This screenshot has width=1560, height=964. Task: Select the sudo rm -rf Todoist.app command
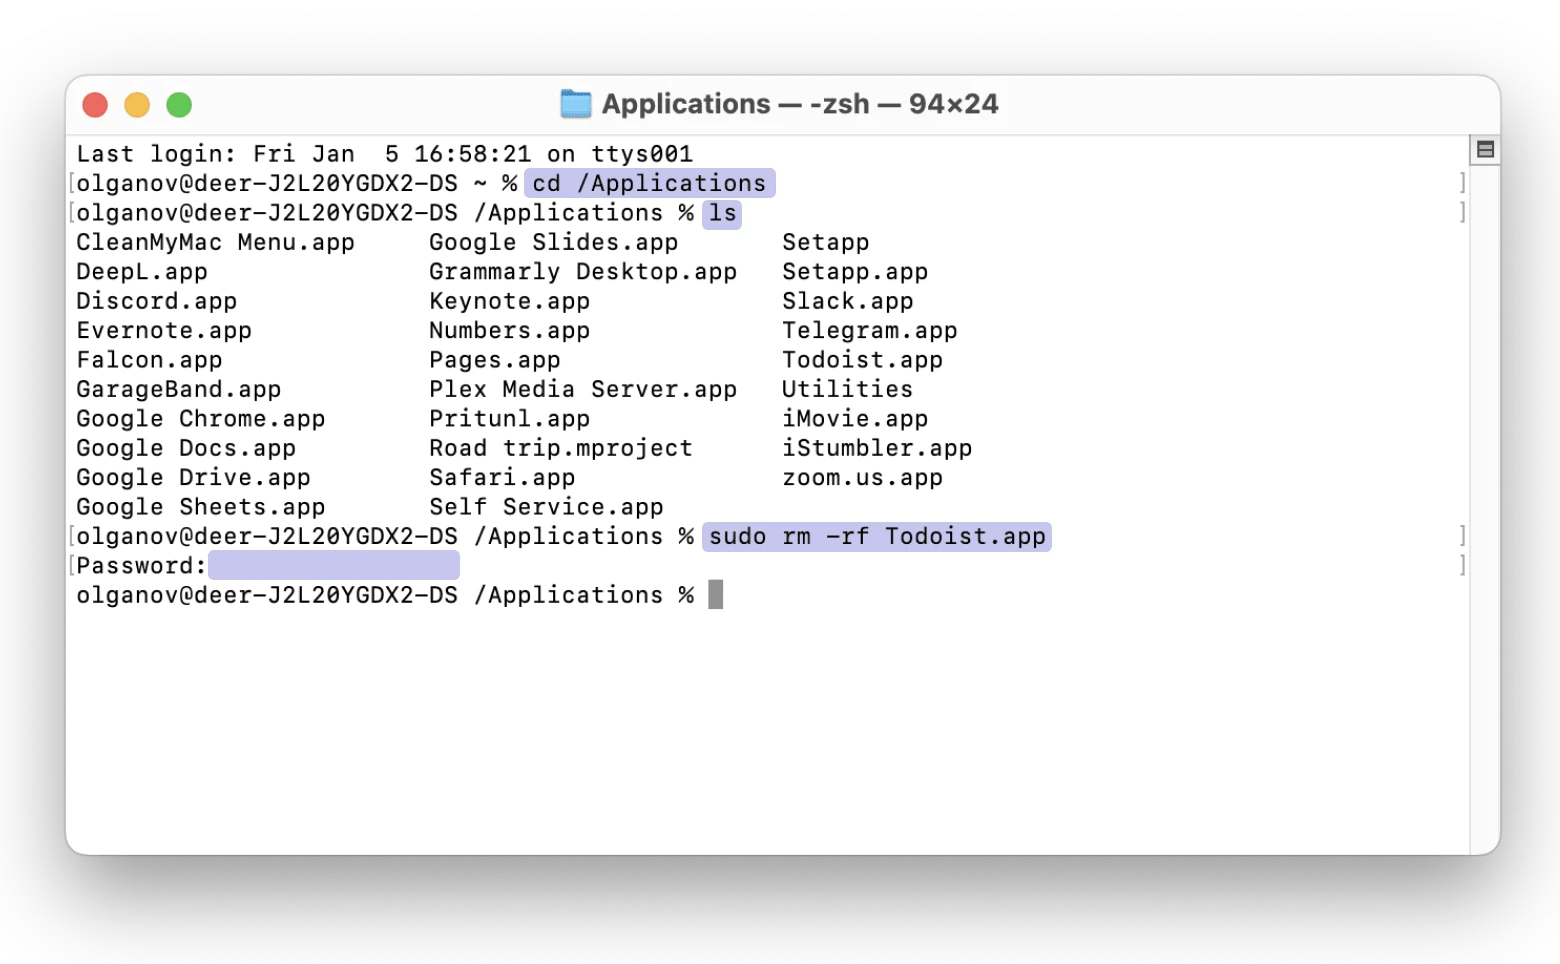pos(876,536)
